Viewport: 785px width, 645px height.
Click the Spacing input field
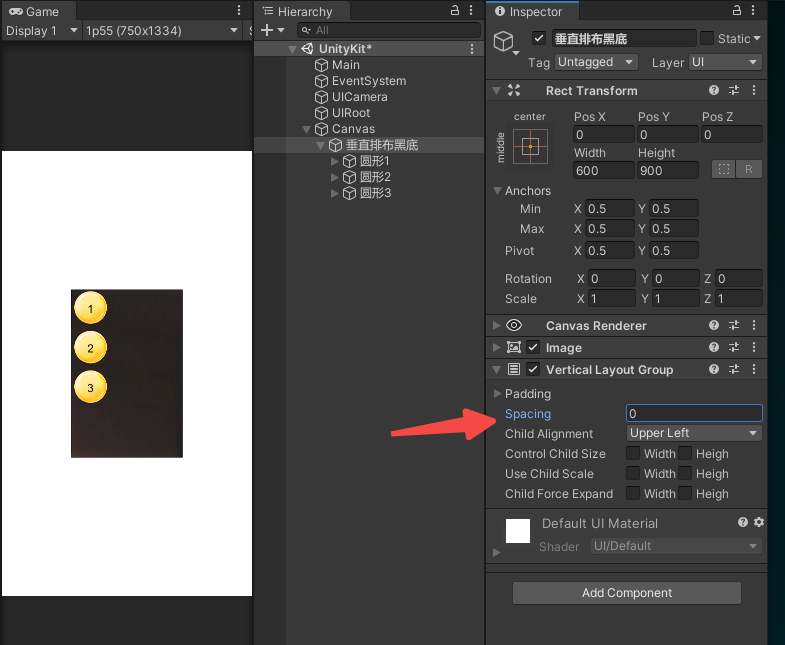click(x=694, y=413)
